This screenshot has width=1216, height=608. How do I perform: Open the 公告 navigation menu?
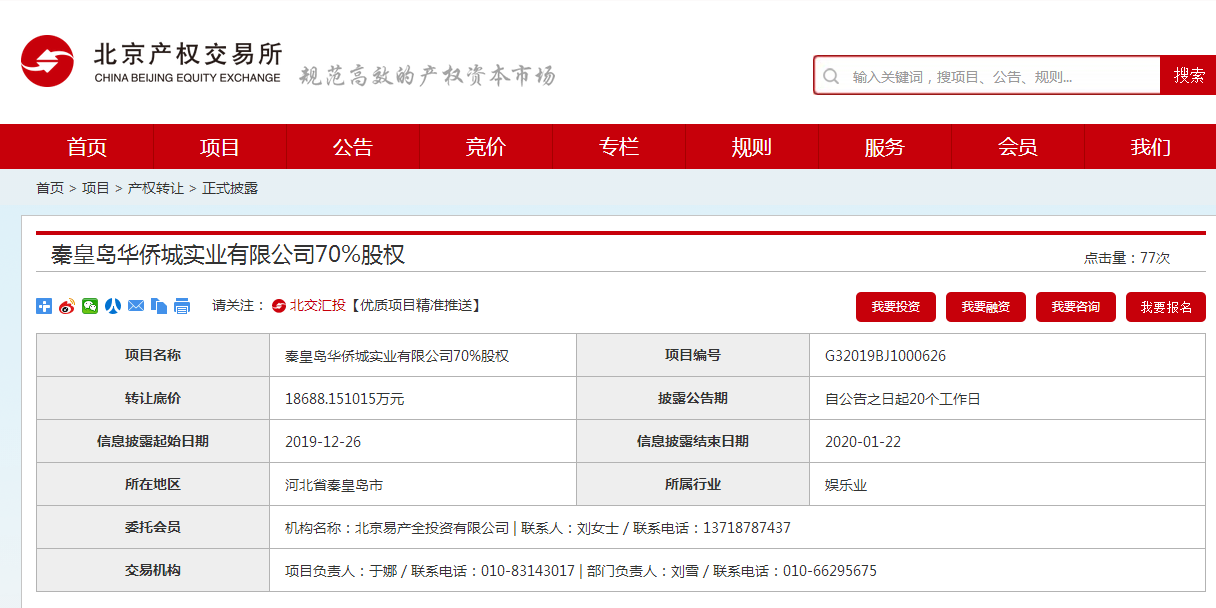[x=353, y=147]
